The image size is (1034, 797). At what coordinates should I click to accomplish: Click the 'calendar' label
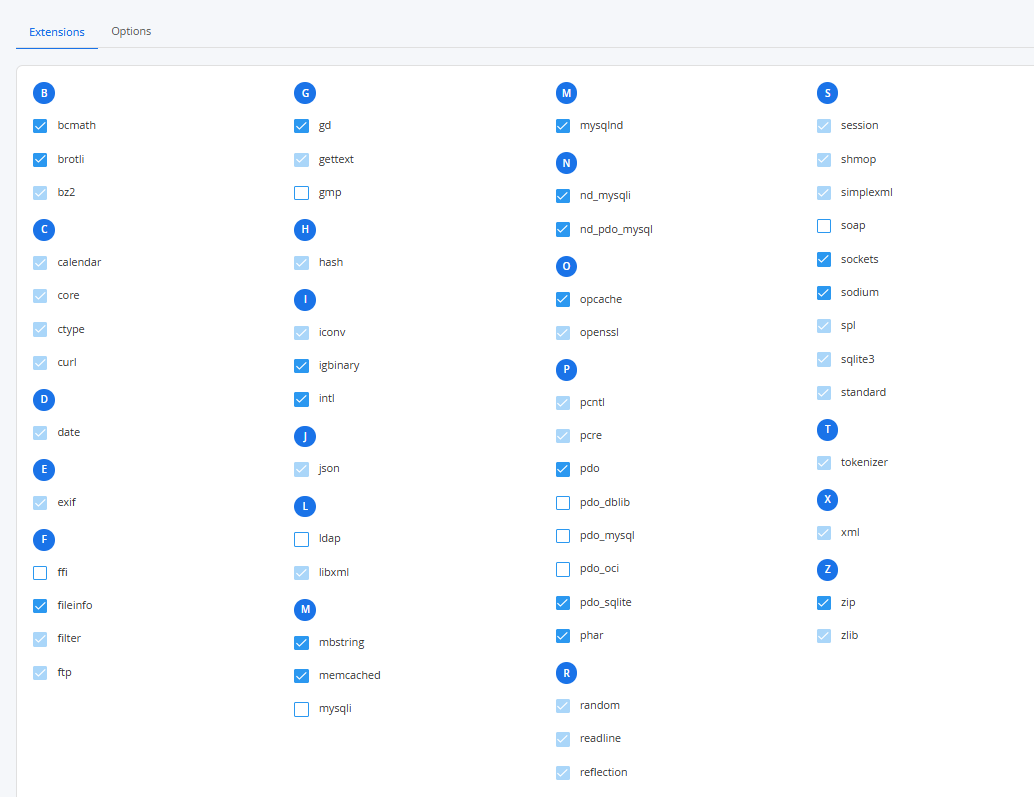79,262
